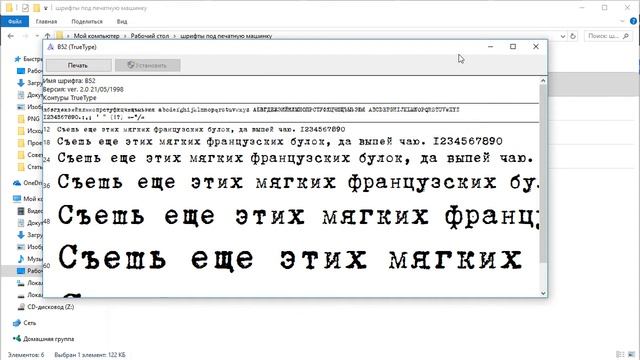Viewport: 640px width, 360px height.
Task: Open the Поделиться ribbon tab
Action: [x=87, y=21]
